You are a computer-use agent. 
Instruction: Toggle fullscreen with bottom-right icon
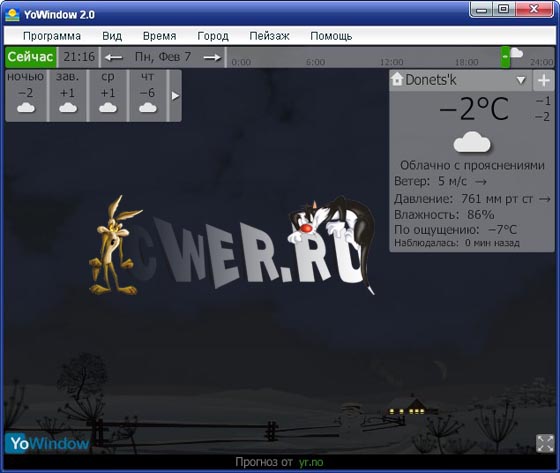pos(545,443)
